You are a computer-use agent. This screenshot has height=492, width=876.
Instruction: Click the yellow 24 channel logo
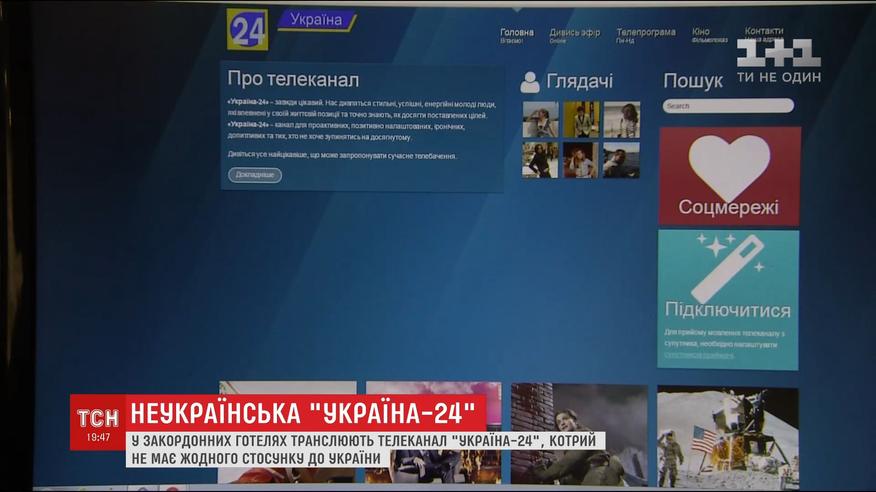click(x=247, y=30)
